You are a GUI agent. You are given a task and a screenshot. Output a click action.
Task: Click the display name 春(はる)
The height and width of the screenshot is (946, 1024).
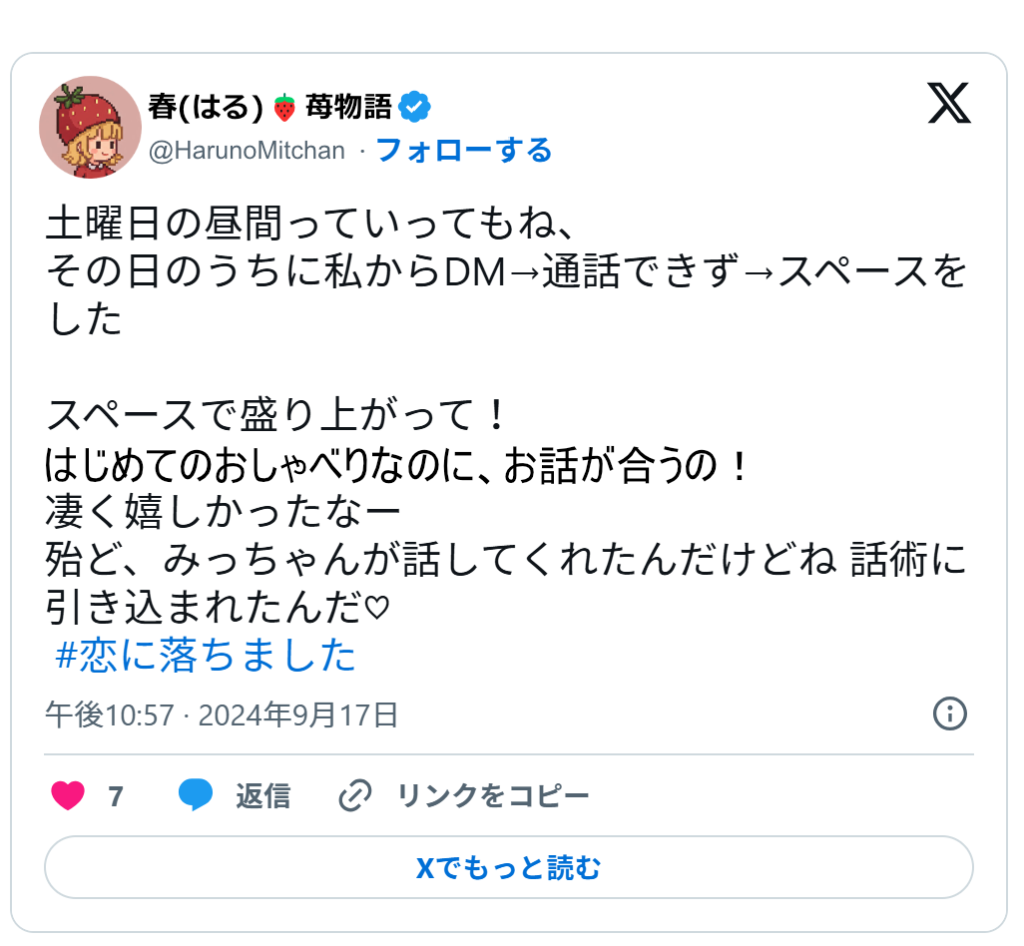point(206,107)
